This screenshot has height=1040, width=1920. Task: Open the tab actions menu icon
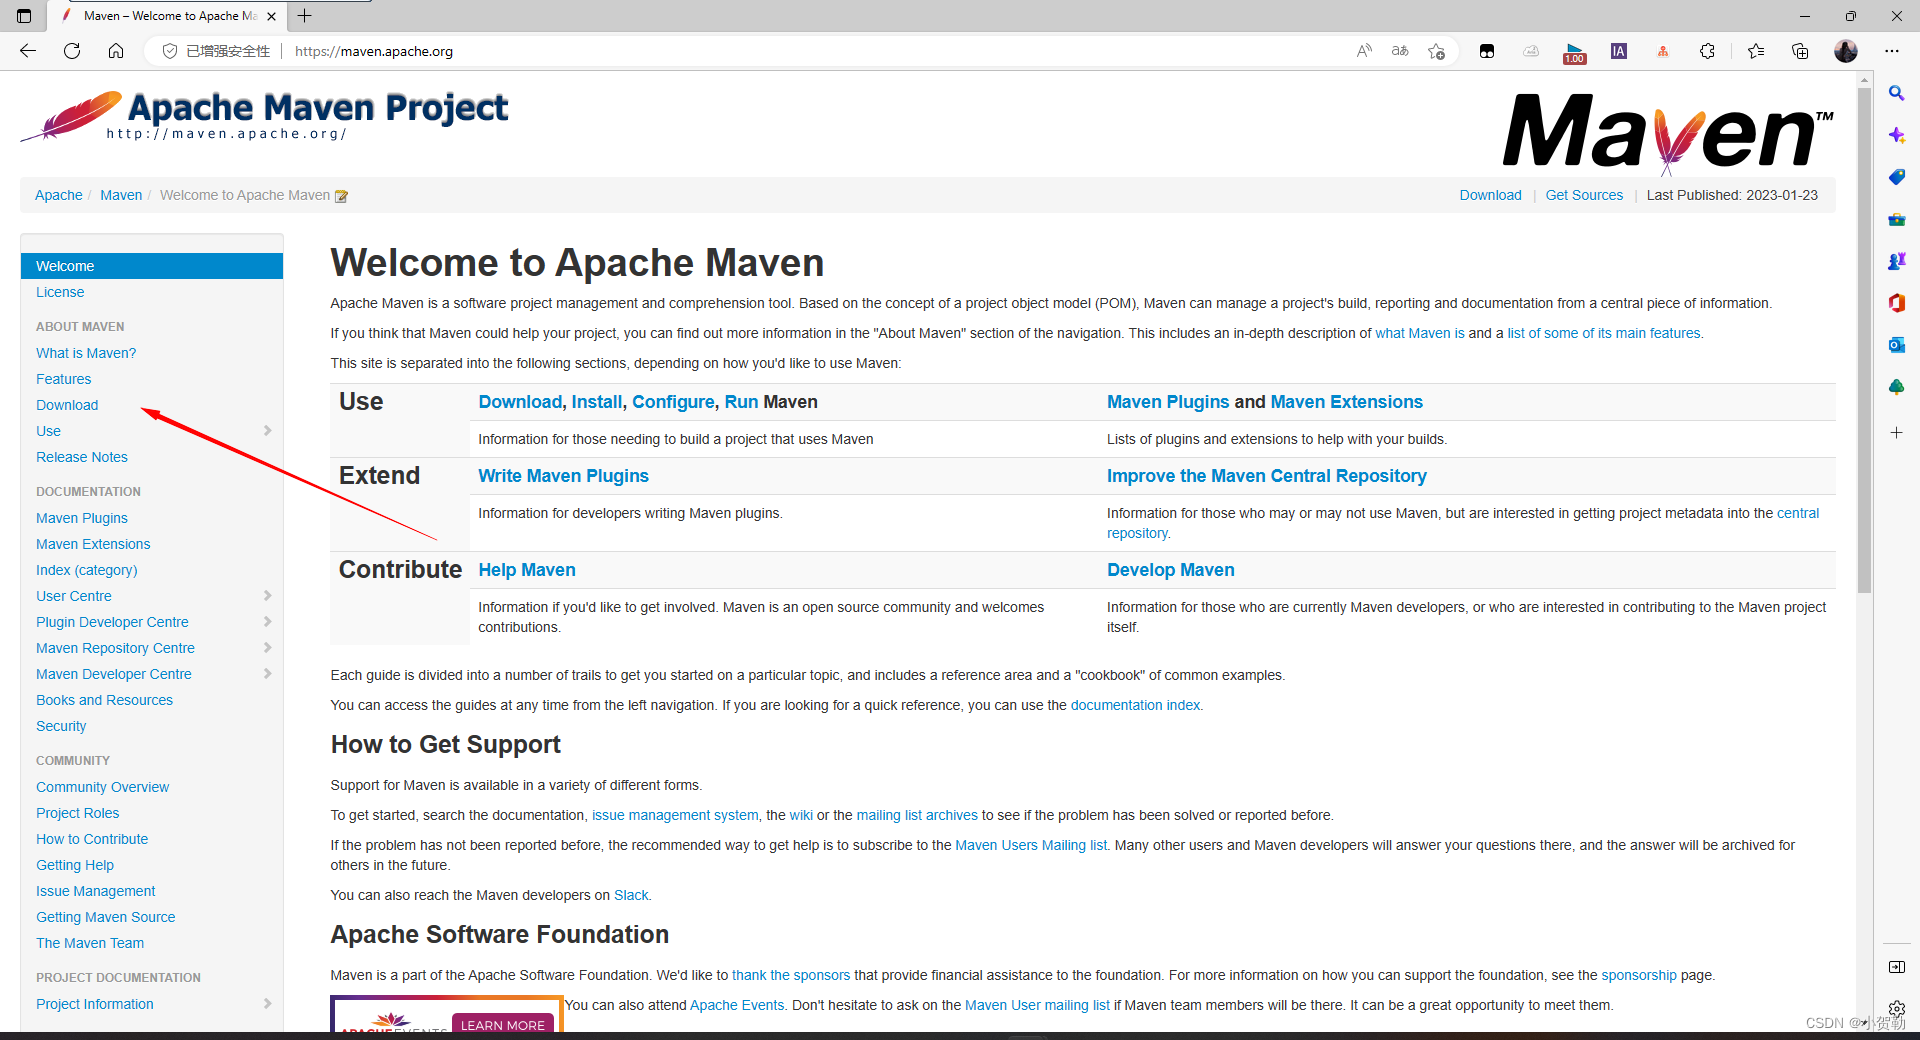24,16
